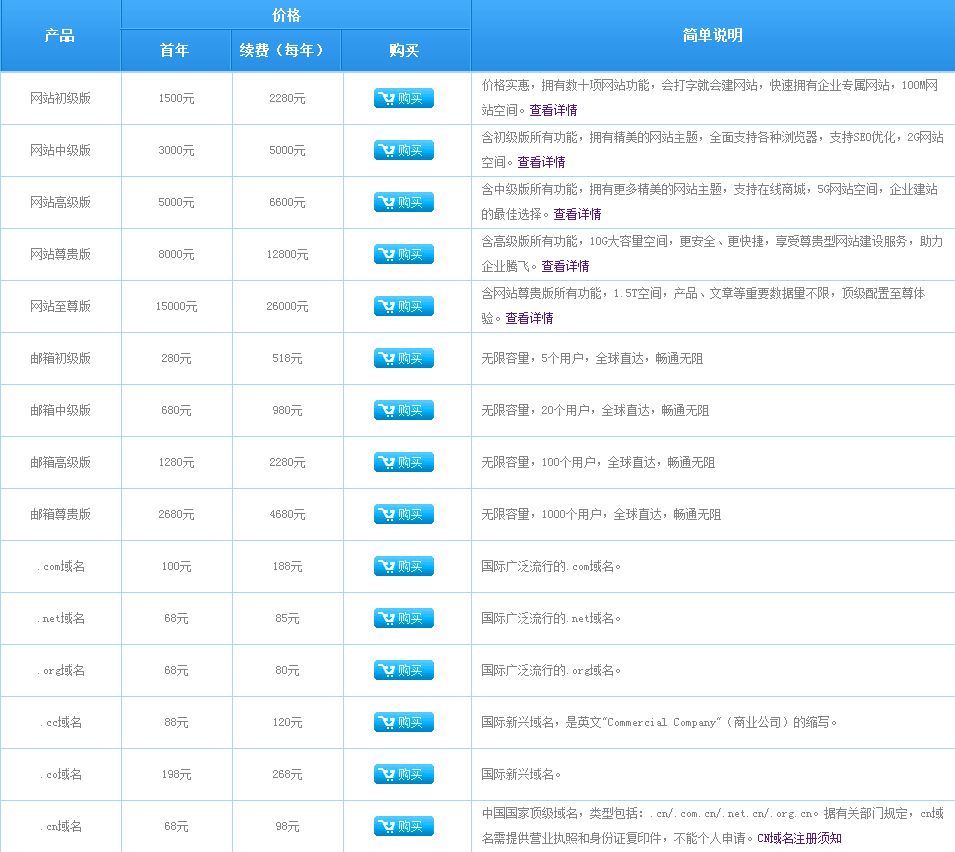This screenshot has width=955, height=852.
Task: Click 查看详情 in 网站至尊版 description
Action: click(529, 318)
